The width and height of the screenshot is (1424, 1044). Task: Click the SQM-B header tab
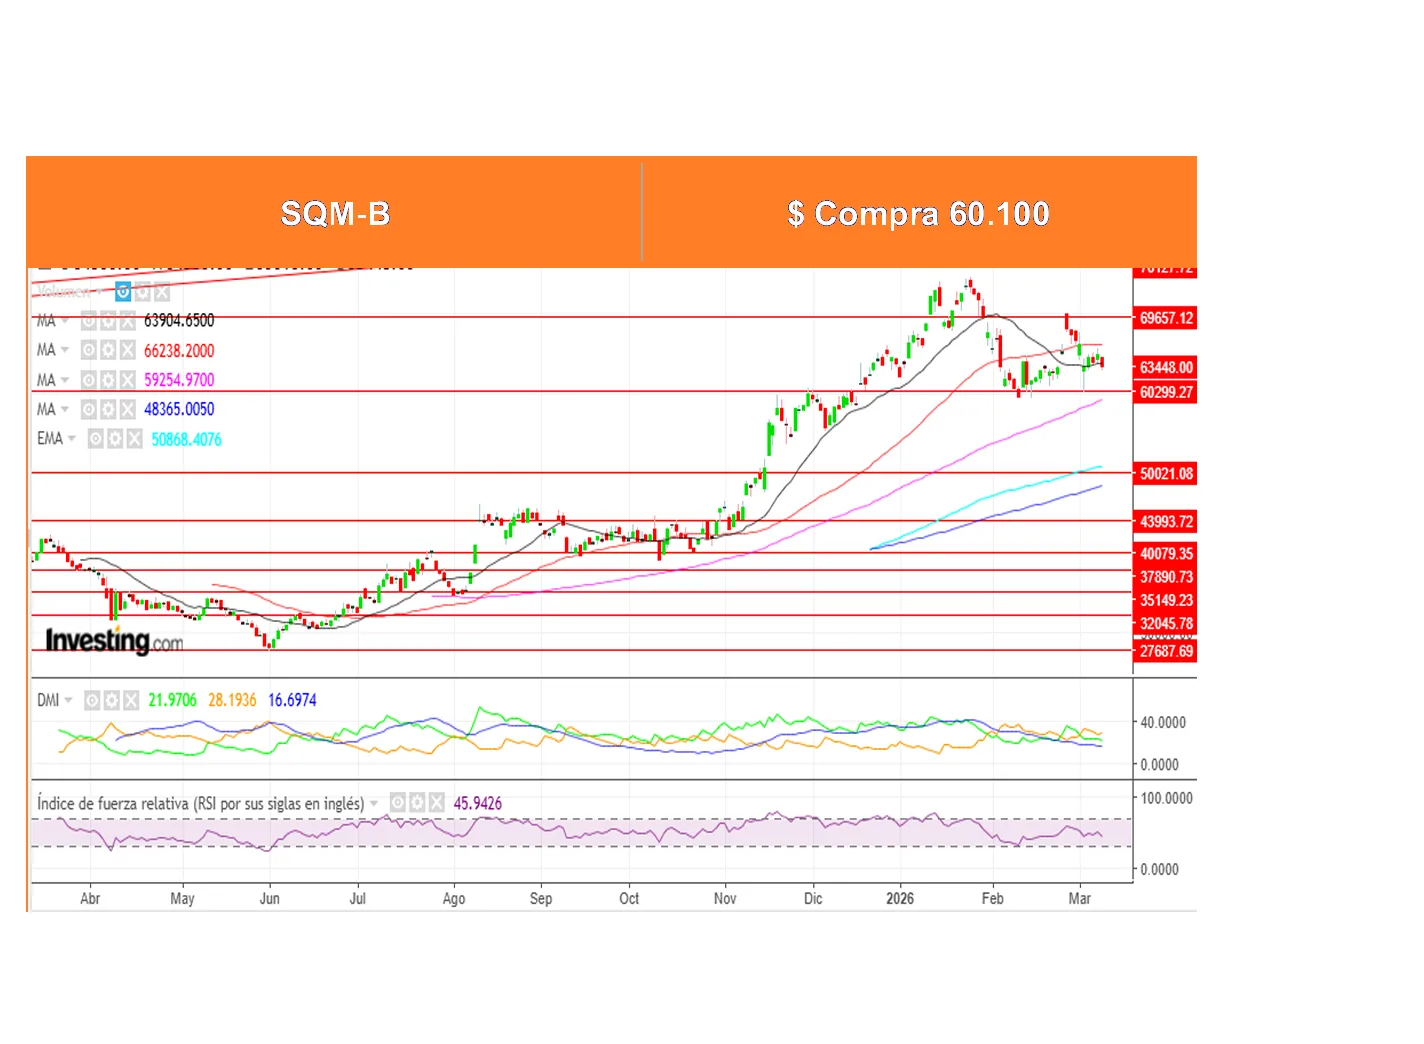click(x=335, y=213)
